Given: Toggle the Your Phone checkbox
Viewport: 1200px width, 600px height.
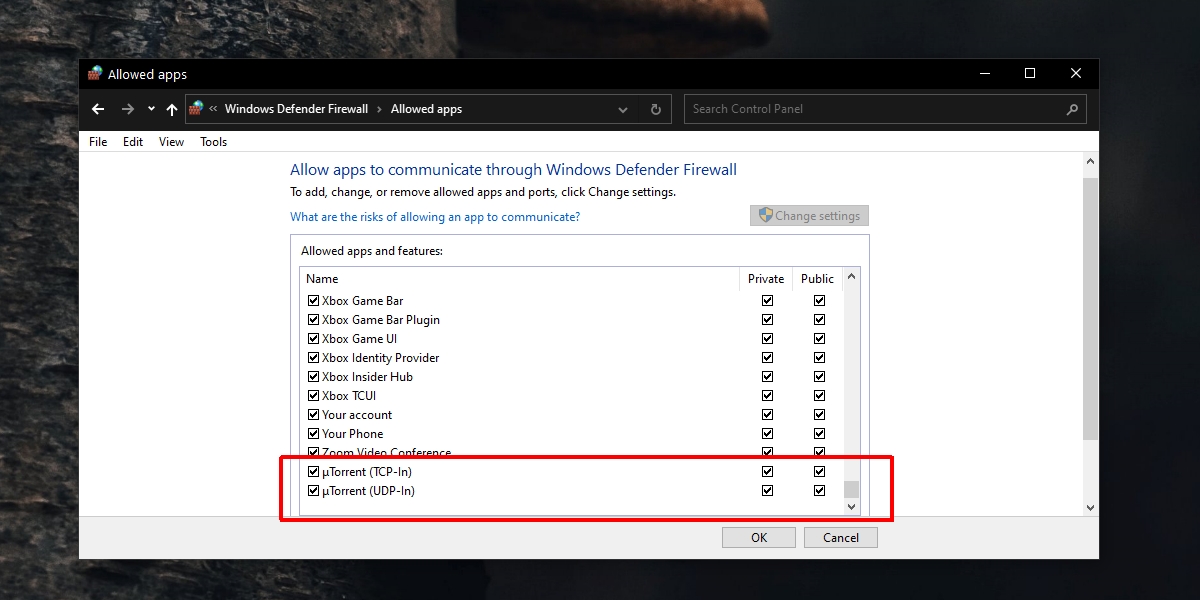Looking at the screenshot, I should point(313,434).
